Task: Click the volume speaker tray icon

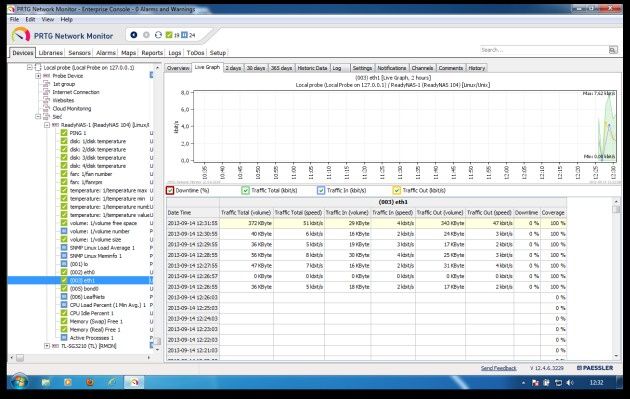Action: [570, 383]
